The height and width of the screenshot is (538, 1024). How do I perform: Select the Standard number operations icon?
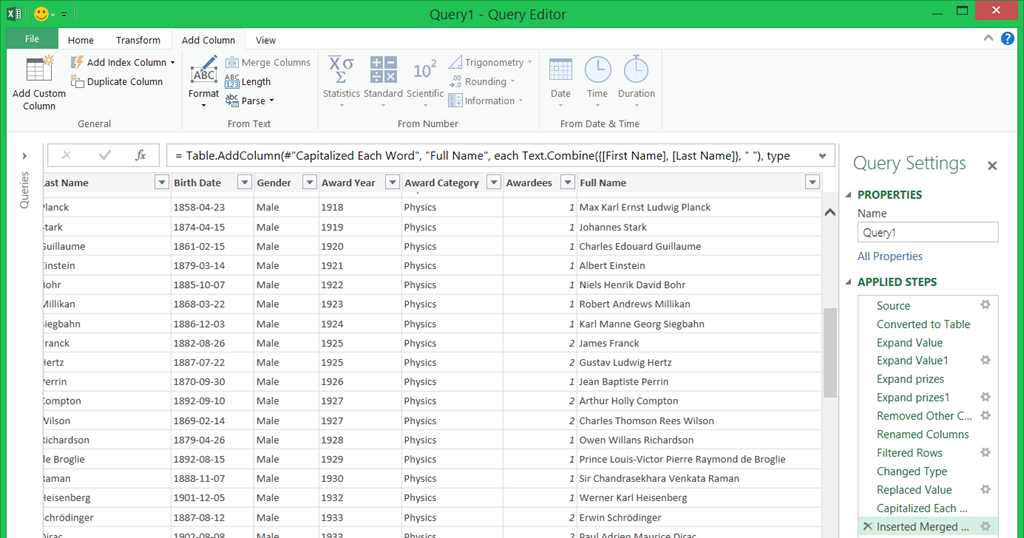[x=383, y=70]
